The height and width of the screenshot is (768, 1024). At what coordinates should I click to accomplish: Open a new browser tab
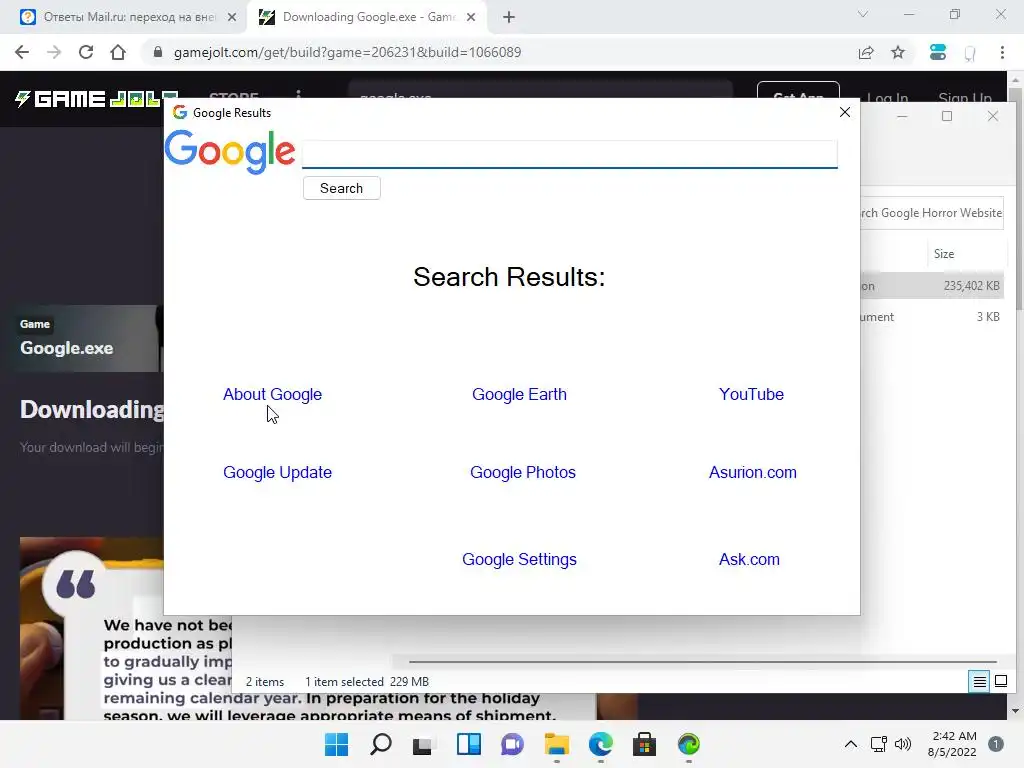[509, 17]
